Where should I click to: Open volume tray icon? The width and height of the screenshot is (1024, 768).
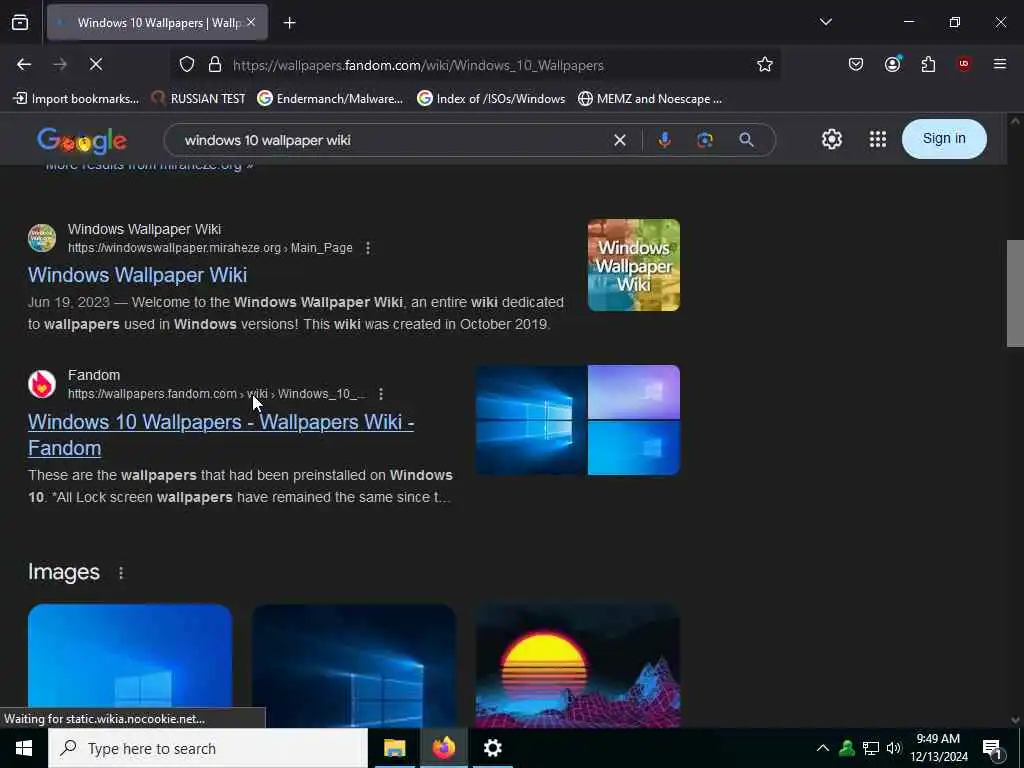(x=893, y=748)
